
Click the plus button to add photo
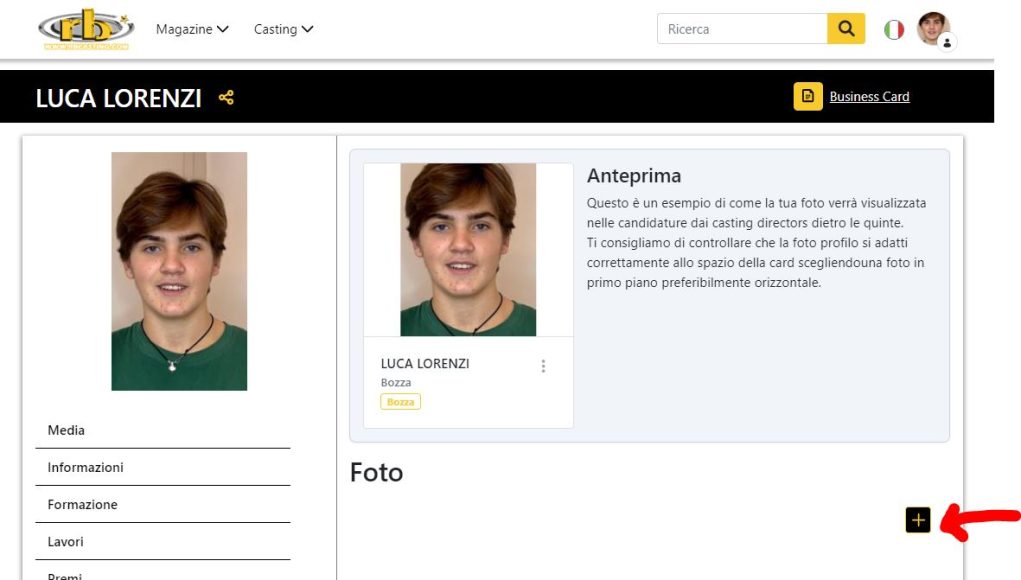tap(917, 520)
